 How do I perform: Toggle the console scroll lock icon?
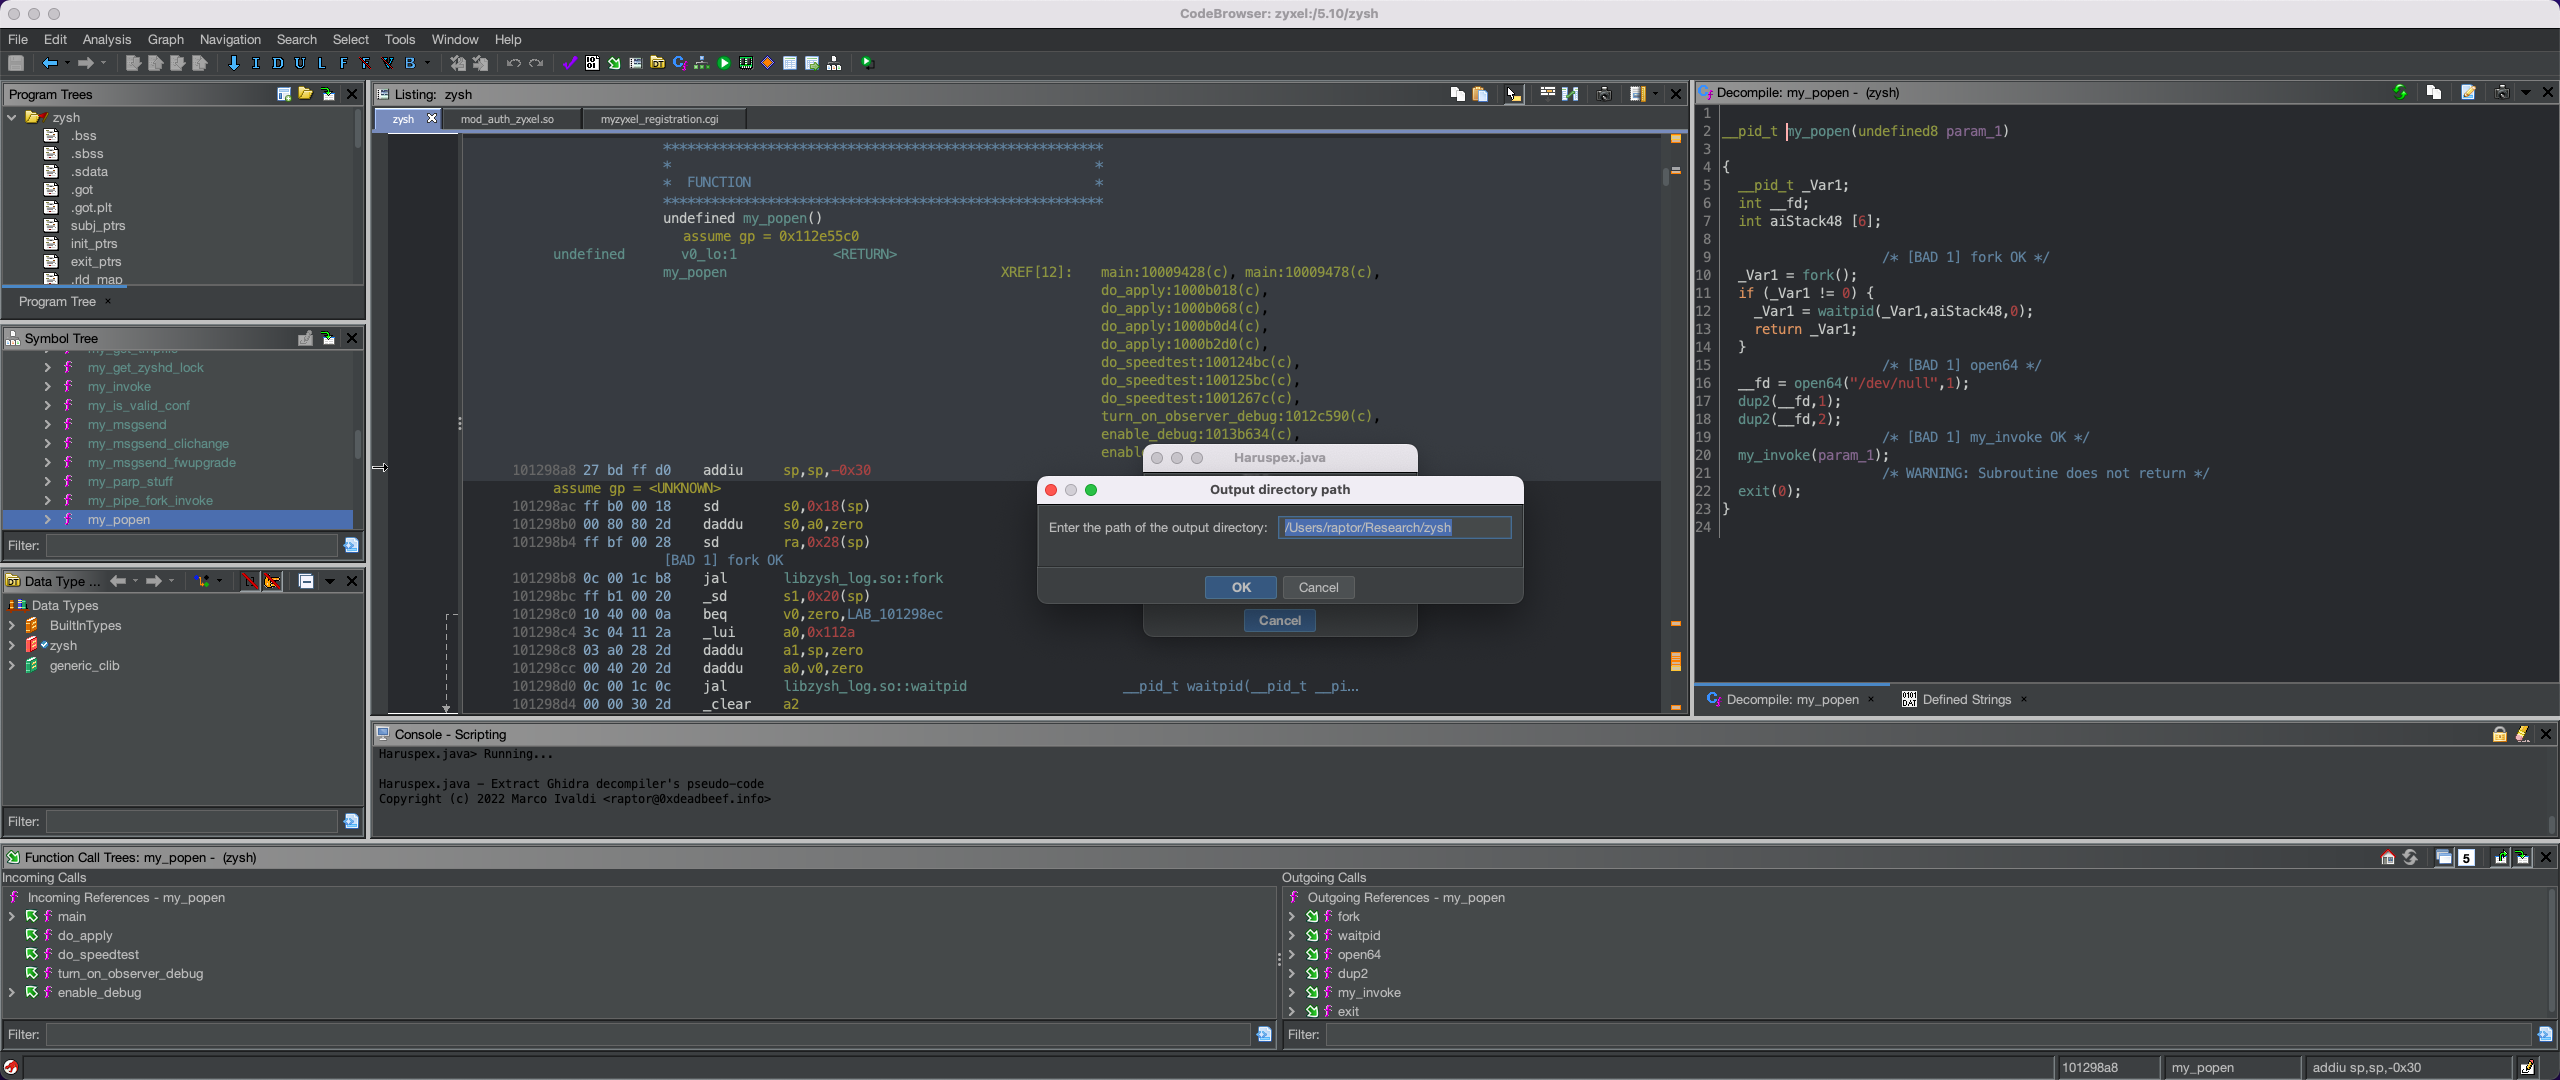pyautogui.click(x=2499, y=734)
